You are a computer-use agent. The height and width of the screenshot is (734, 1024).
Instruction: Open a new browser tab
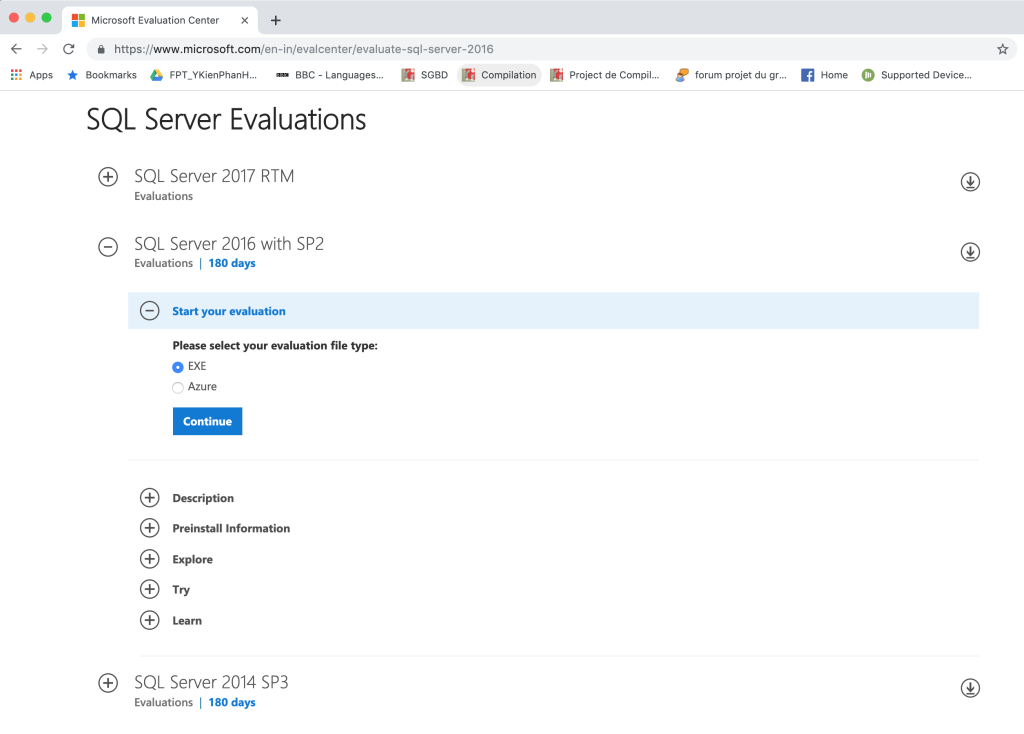point(275,19)
